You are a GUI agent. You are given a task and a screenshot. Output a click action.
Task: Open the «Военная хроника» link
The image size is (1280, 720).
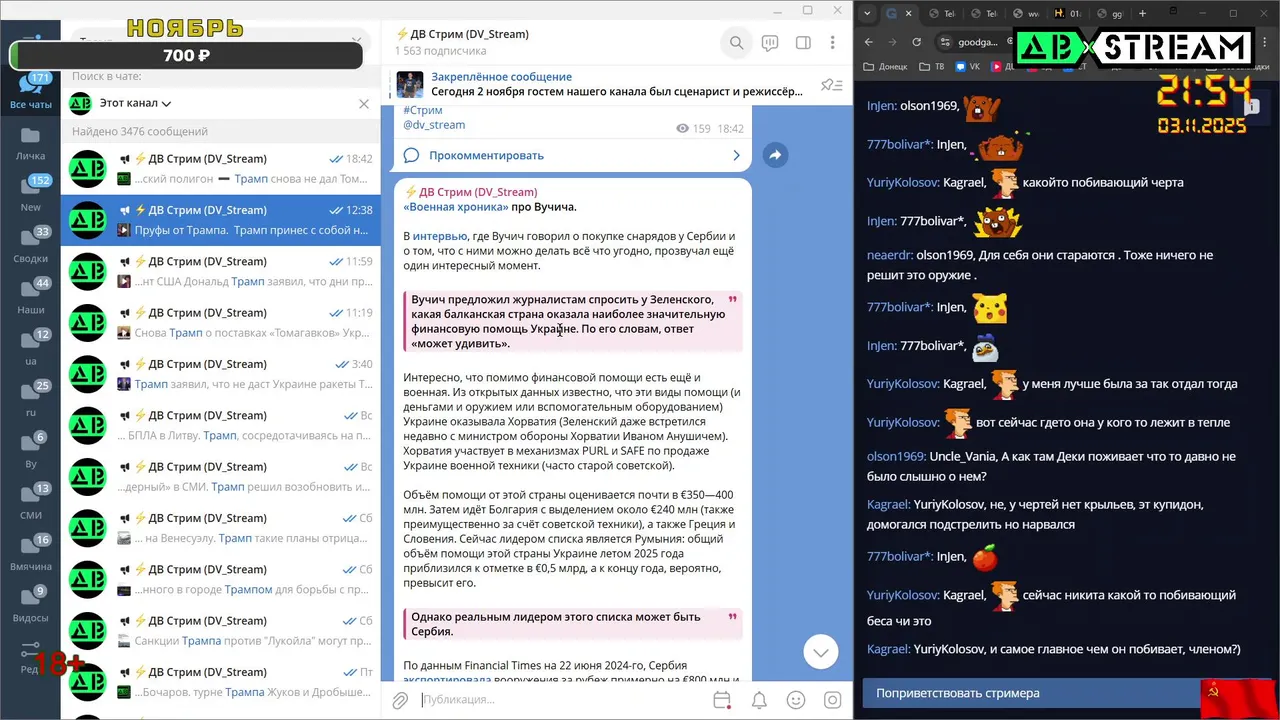[x=455, y=207]
